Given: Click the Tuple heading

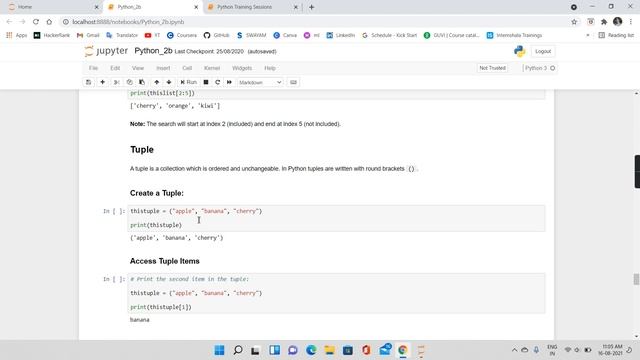Looking at the screenshot, I should [142, 149].
